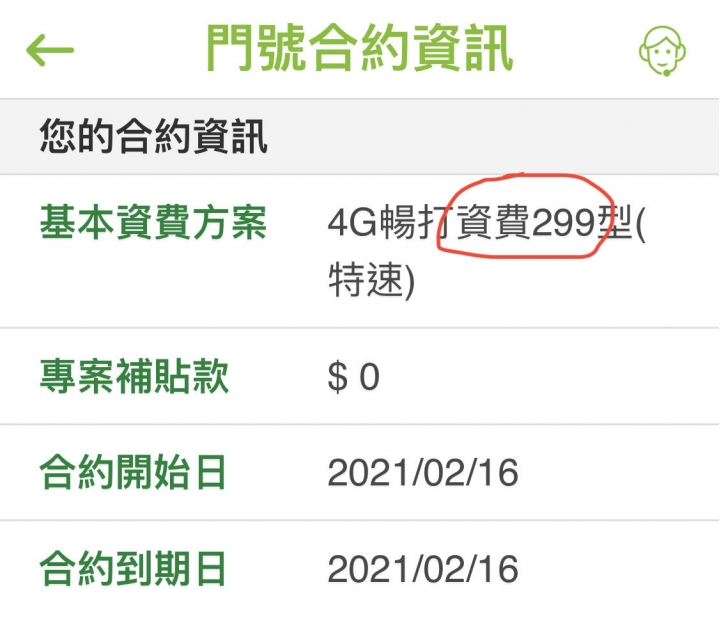Tap the red-circled 資費299 text

point(526,222)
